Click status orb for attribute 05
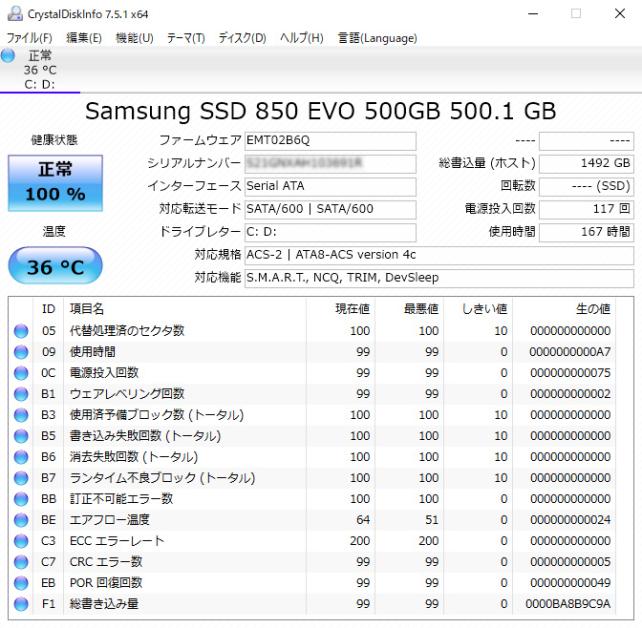Screen dimensions: 642x628 (21, 331)
